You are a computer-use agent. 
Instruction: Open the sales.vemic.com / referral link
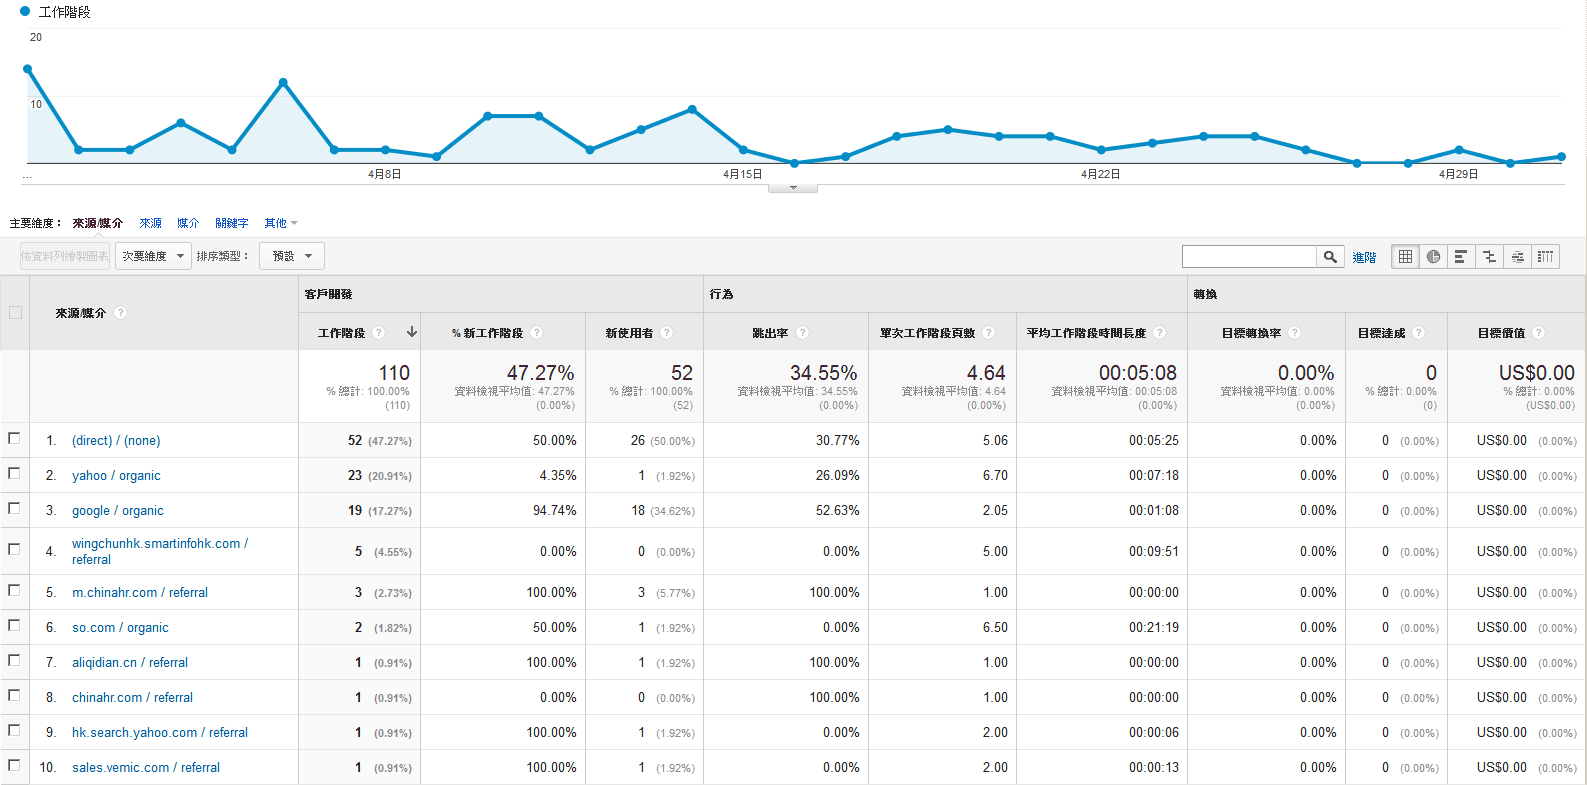point(146,767)
